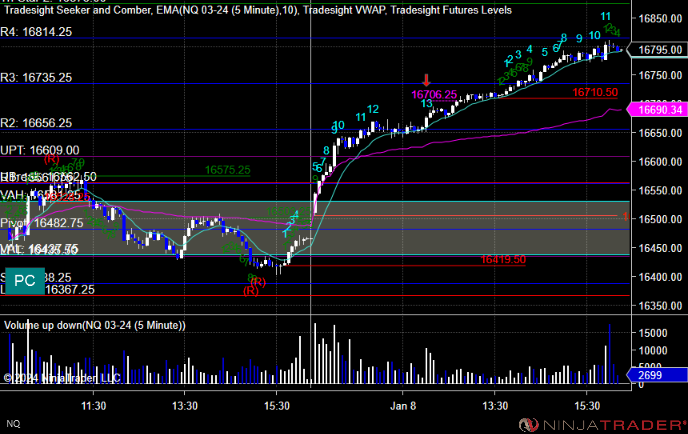Click the teal PC button
The width and height of the screenshot is (688, 434).
(25, 281)
